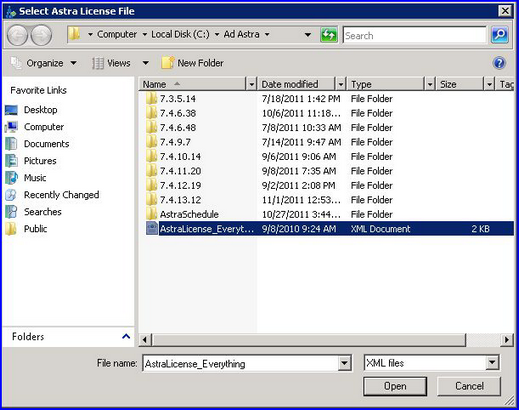Select the 7.4.10.14 folder row

326,156
